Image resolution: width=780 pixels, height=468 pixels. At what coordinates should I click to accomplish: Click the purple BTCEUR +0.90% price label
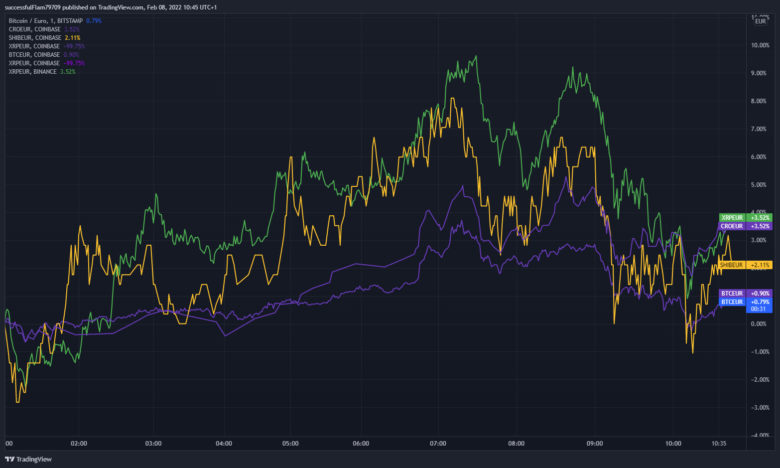tap(745, 292)
